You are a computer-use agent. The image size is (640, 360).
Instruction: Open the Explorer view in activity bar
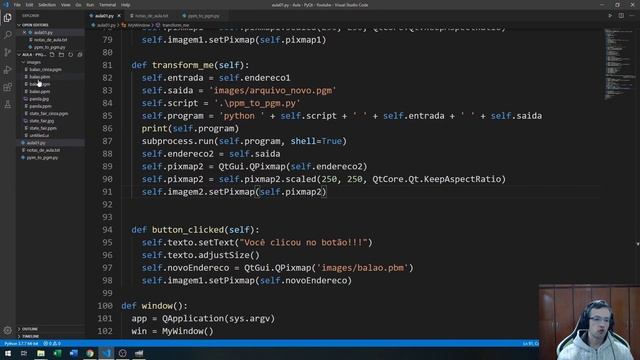coord(7,18)
